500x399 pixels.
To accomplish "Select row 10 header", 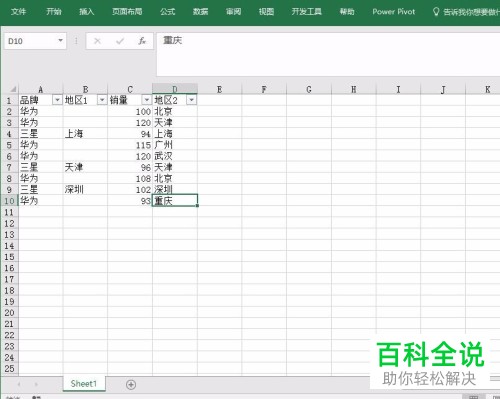I will [x=9, y=201].
